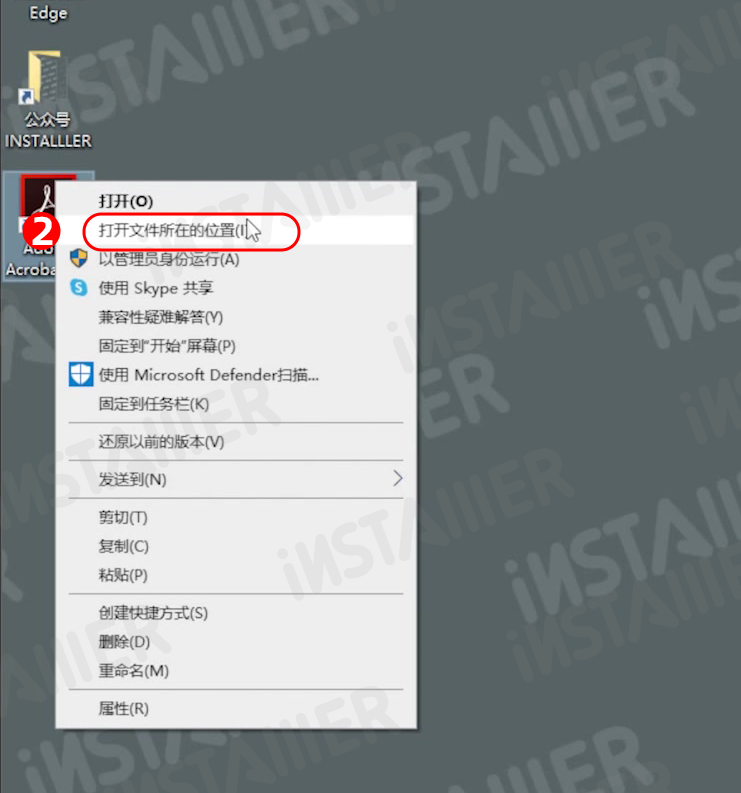The width and height of the screenshot is (741, 793).
Task: Select 复制(C) from the menu
Action: 236,546
